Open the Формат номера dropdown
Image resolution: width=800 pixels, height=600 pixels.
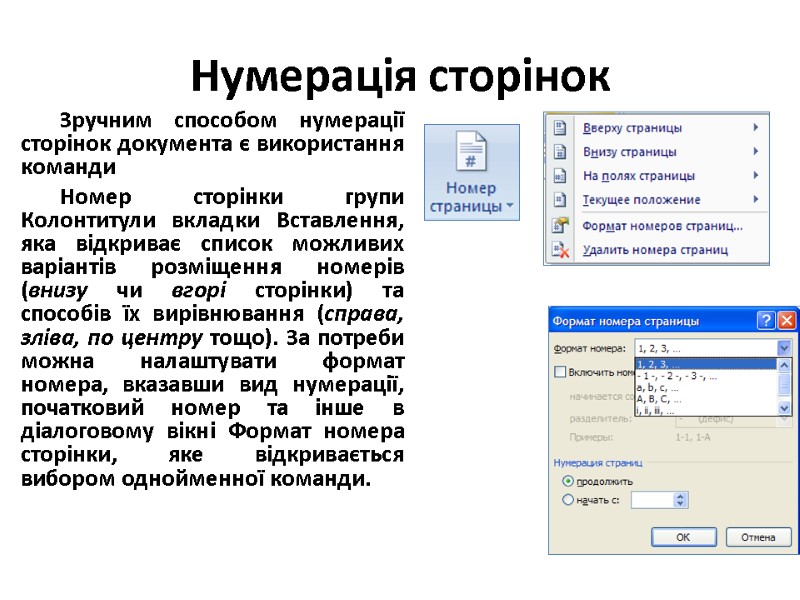pos(785,346)
